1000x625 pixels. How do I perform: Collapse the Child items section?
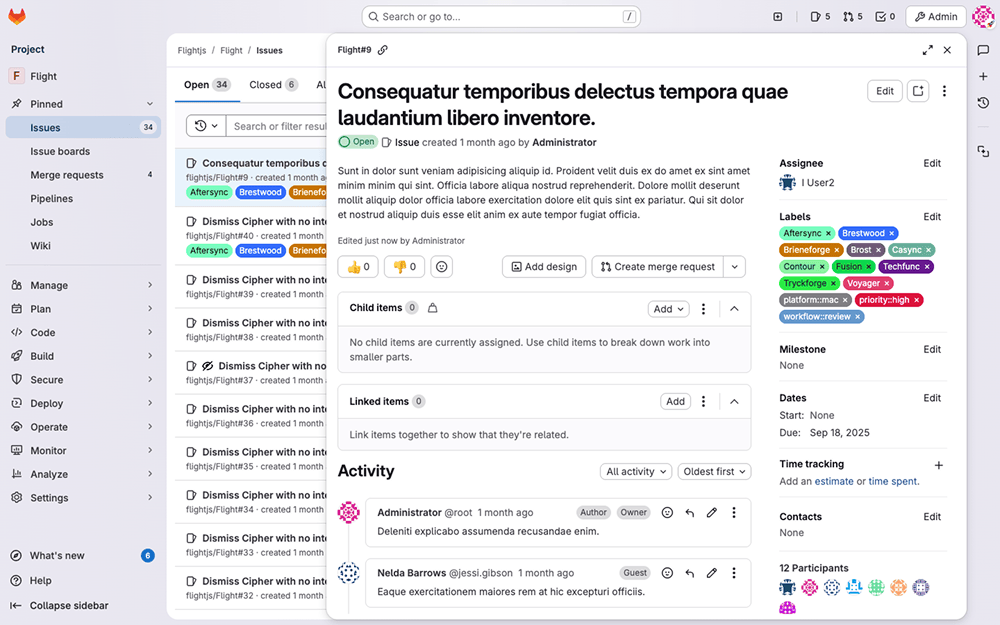tap(734, 309)
